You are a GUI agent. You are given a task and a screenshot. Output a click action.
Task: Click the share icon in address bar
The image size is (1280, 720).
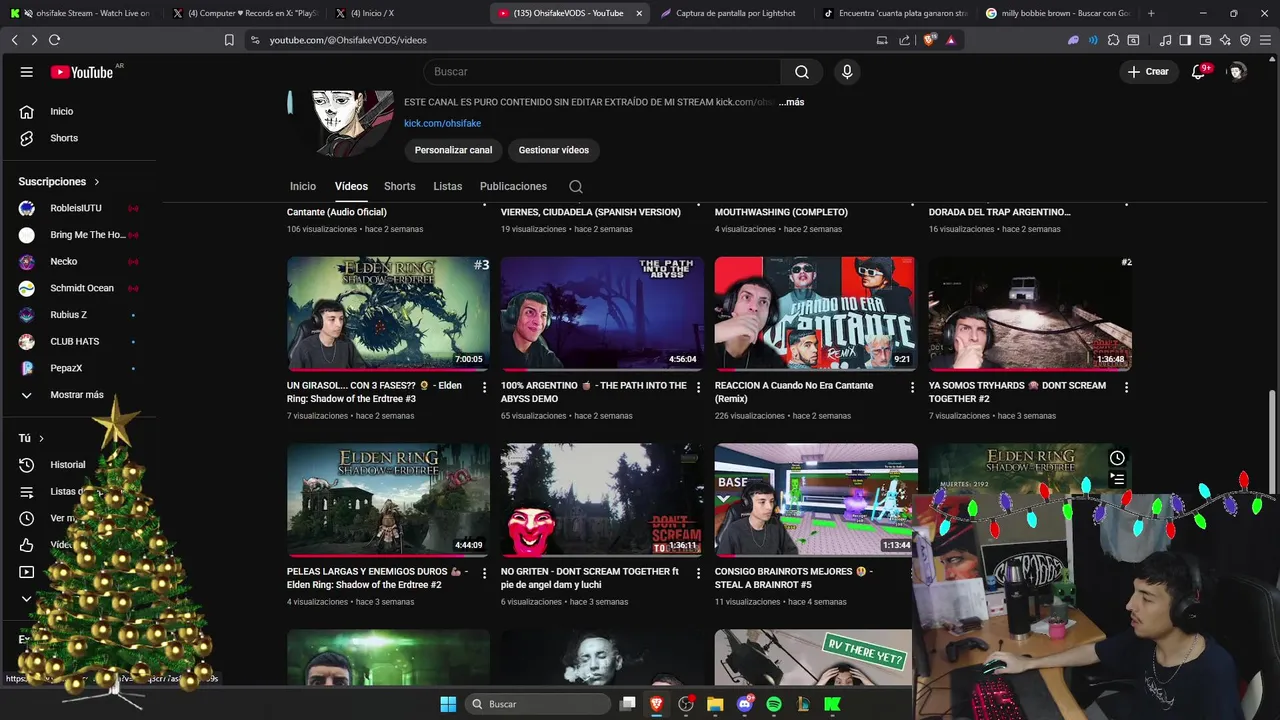(905, 40)
